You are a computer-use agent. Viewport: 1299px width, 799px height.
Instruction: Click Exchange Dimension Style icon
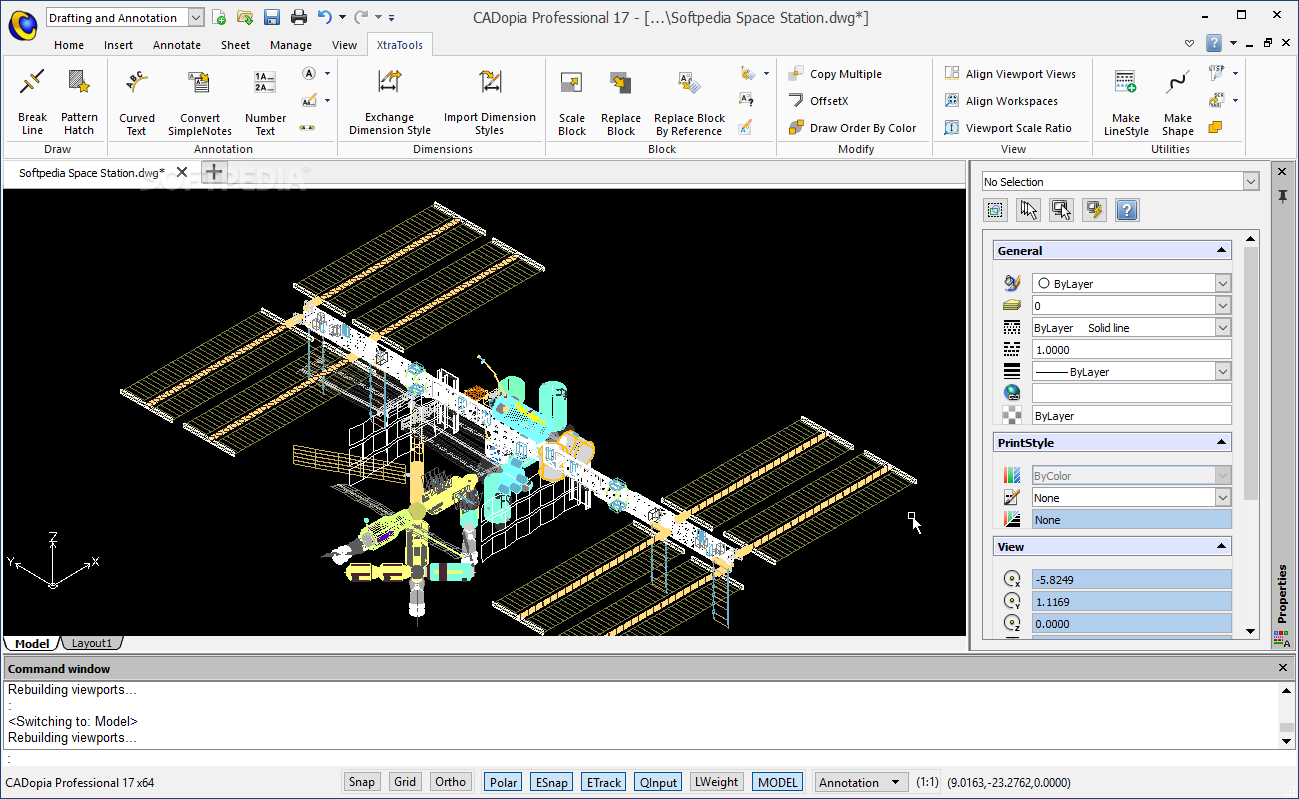point(389,82)
